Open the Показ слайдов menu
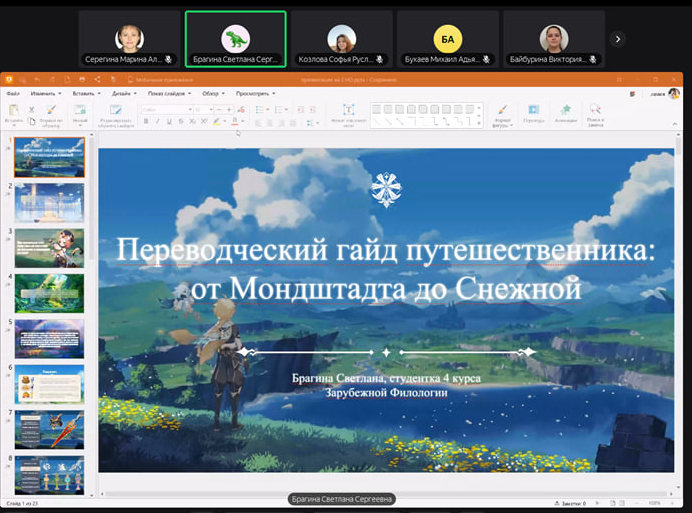692x513 pixels. point(169,94)
